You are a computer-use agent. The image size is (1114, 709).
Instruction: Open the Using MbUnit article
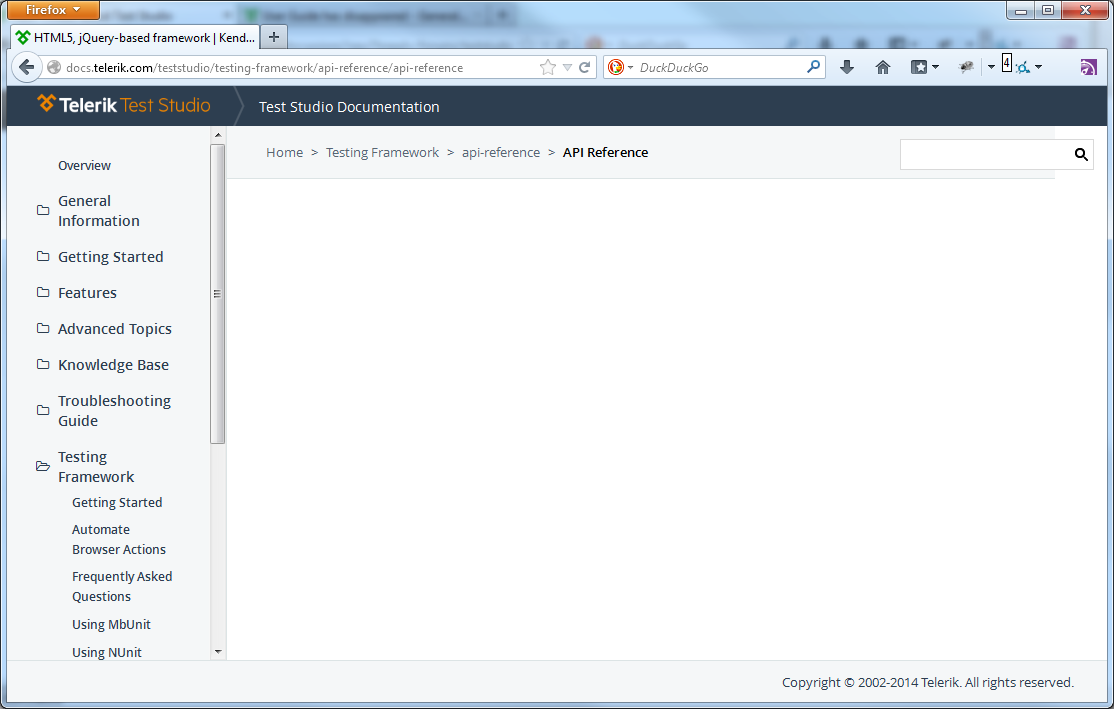point(112,624)
